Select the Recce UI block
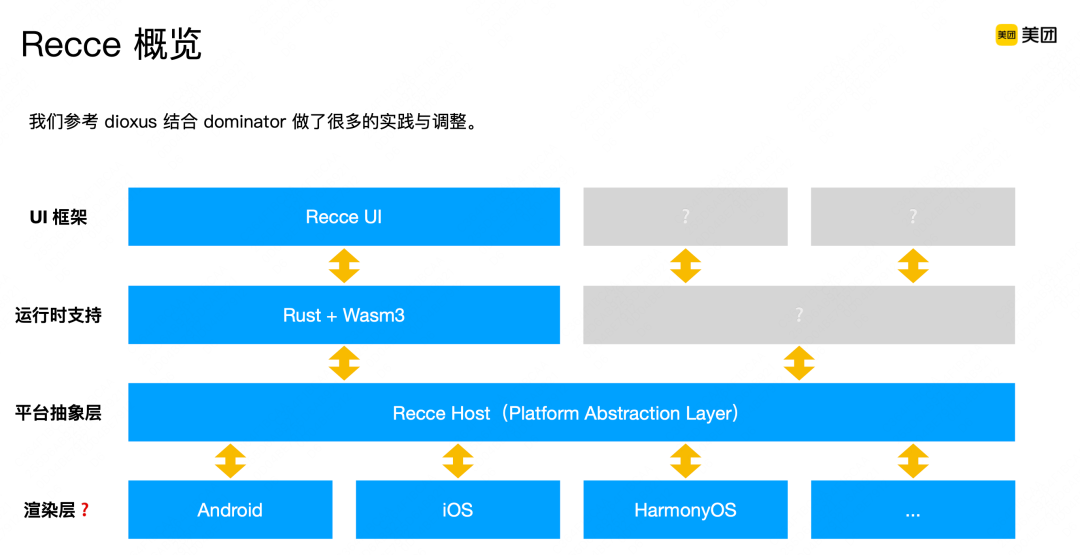The width and height of the screenshot is (1080, 555). click(x=344, y=217)
